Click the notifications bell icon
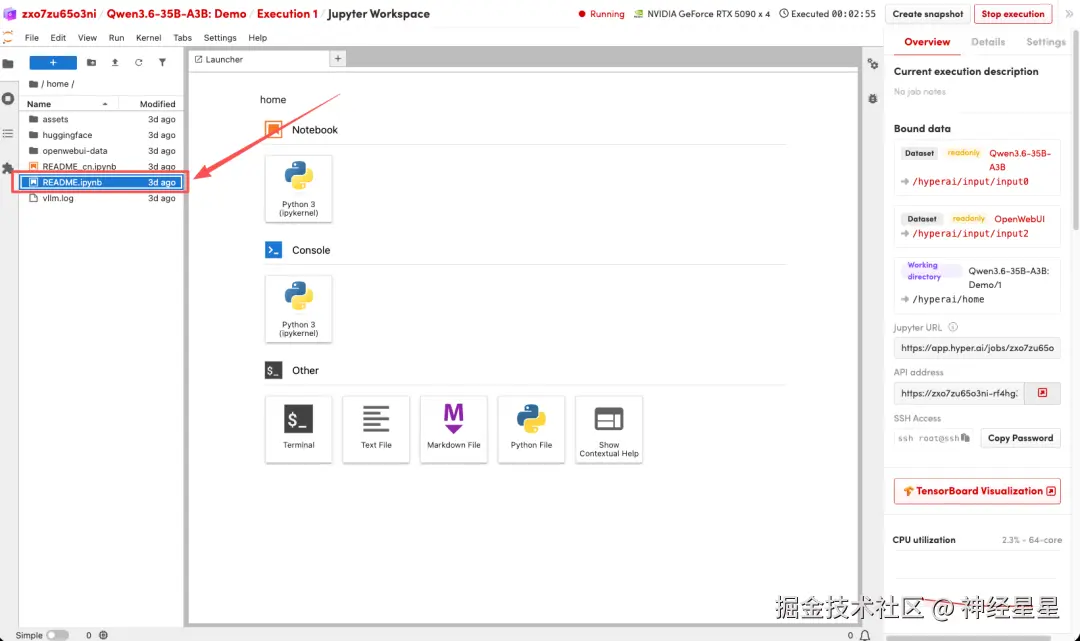Image resolution: width=1080 pixels, height=641 pixels. tap(864, 635)
